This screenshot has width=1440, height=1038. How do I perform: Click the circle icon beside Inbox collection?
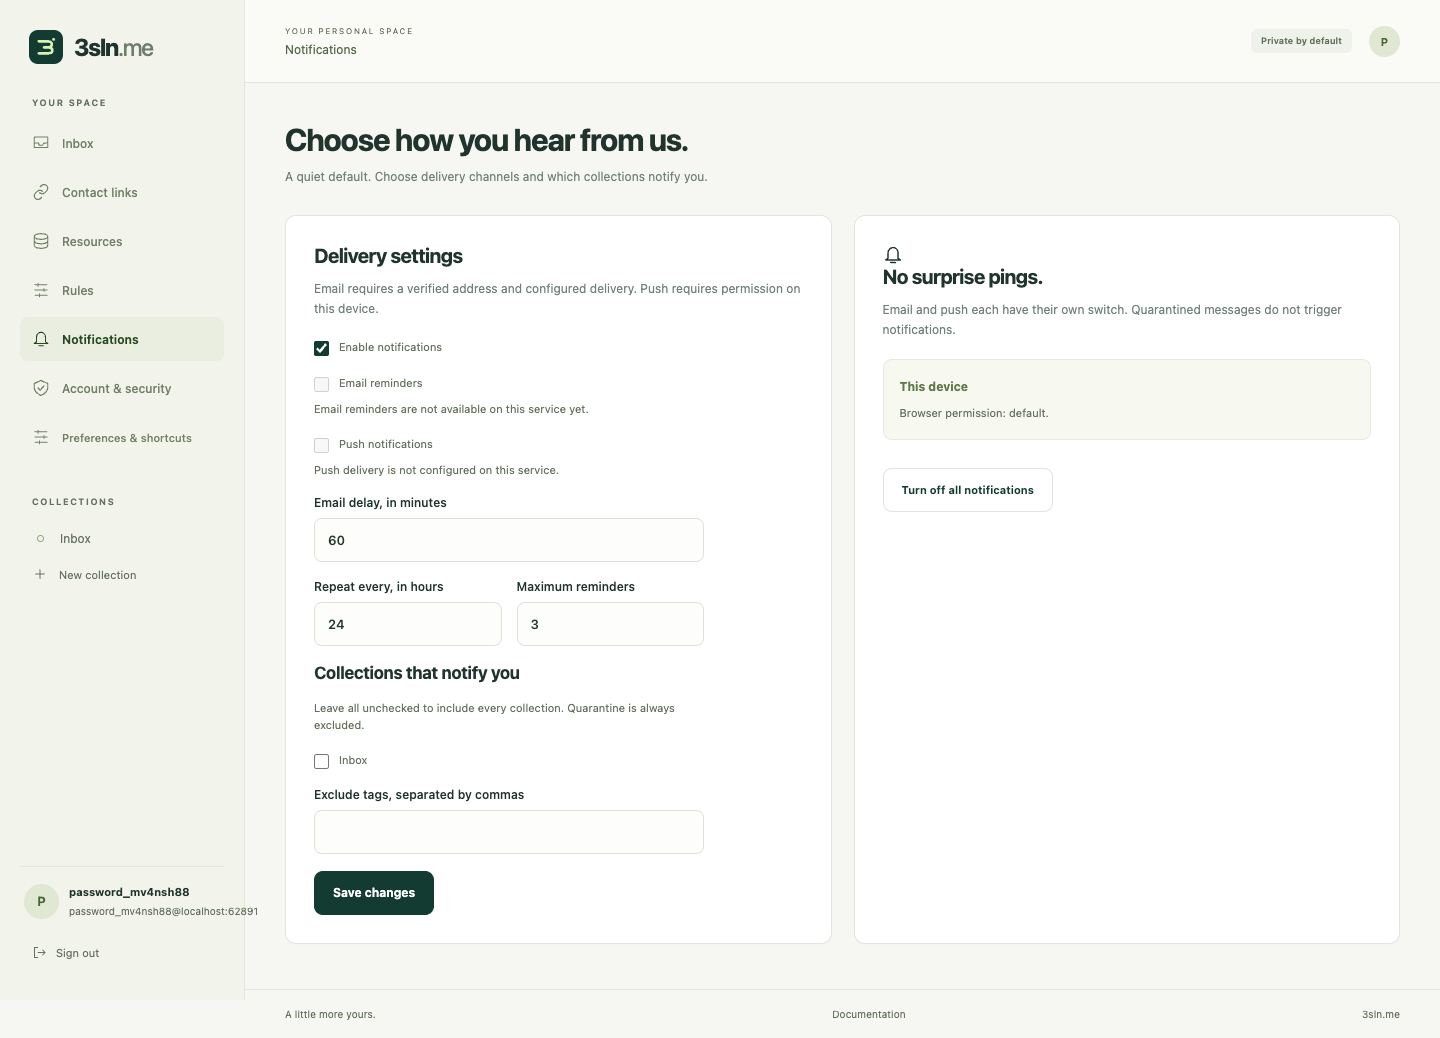40,538
